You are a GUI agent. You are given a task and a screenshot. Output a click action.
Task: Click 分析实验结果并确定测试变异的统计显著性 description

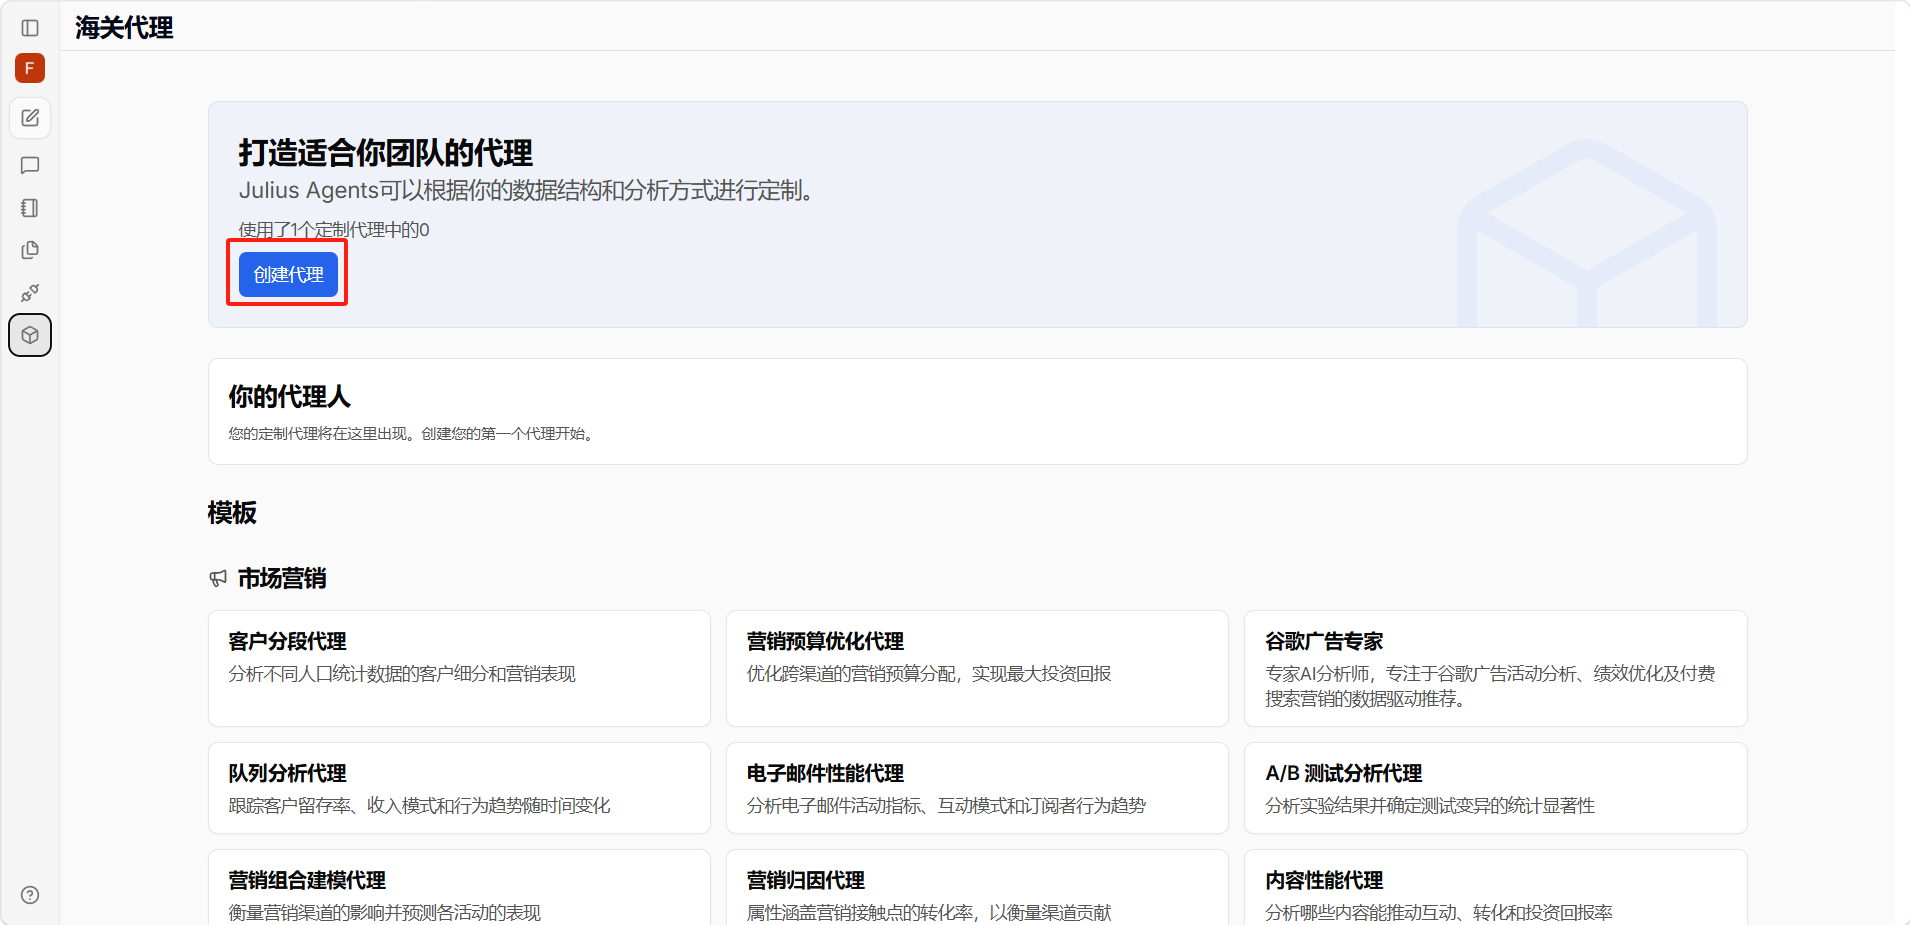(1430, 806)
